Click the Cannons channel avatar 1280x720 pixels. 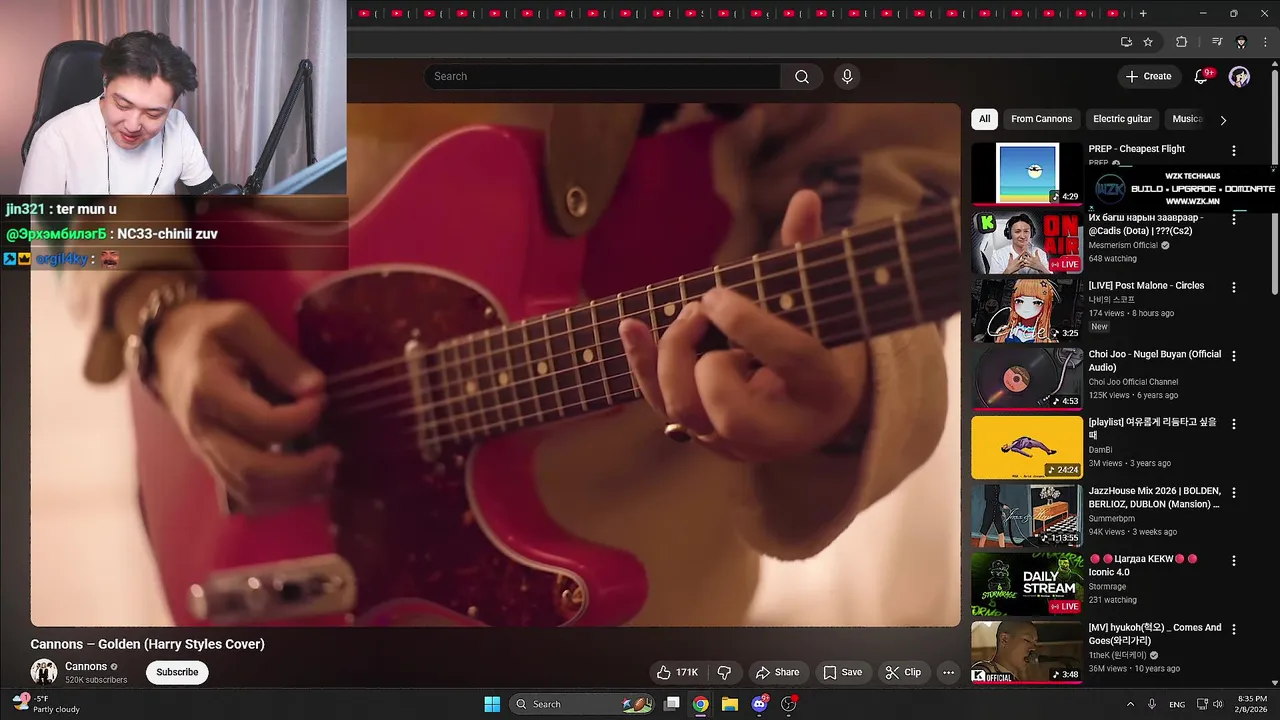pyautogui.click(x=44, y=672)
